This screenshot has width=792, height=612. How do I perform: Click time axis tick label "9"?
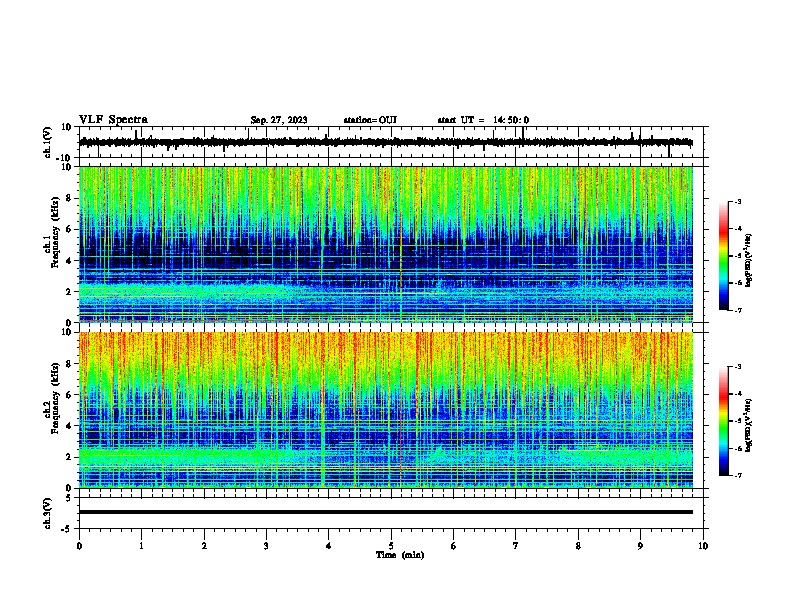(640, 546)
